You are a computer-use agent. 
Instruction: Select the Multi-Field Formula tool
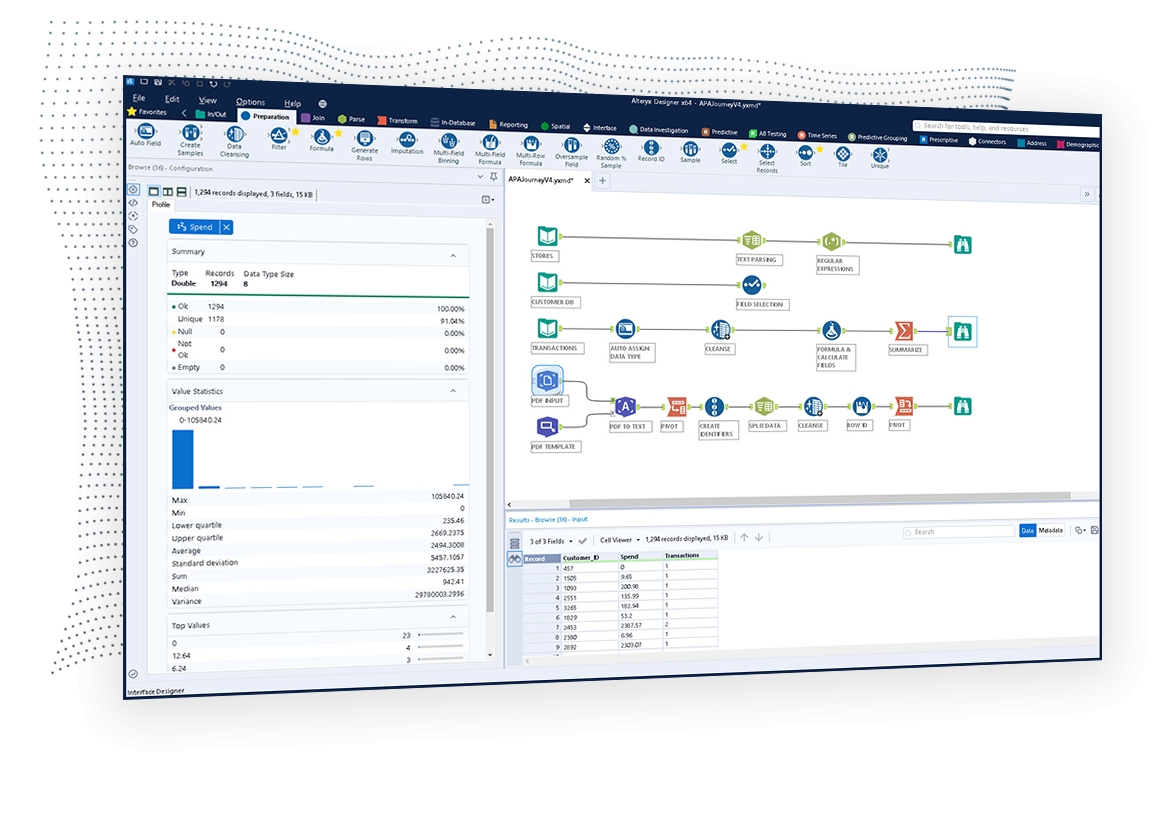(490, 150)
